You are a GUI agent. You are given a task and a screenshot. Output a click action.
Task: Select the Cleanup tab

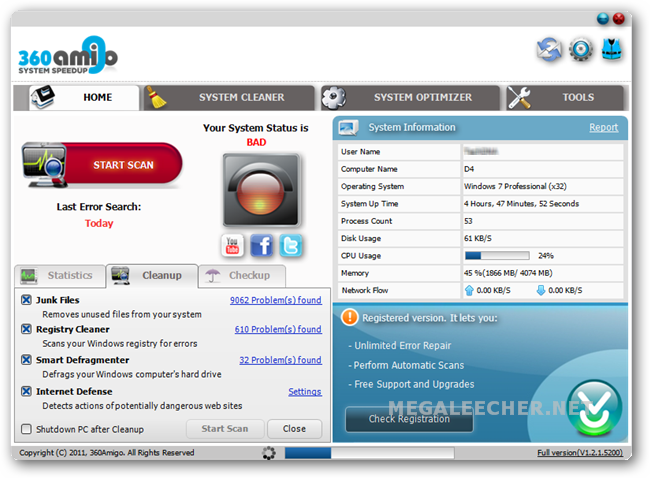point(152,276)
